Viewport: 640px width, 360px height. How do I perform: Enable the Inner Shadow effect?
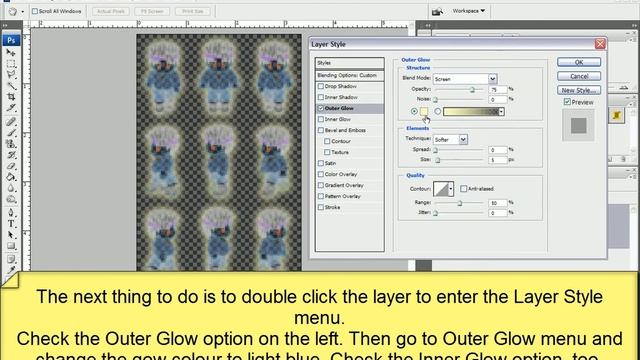tap(321, 98)
